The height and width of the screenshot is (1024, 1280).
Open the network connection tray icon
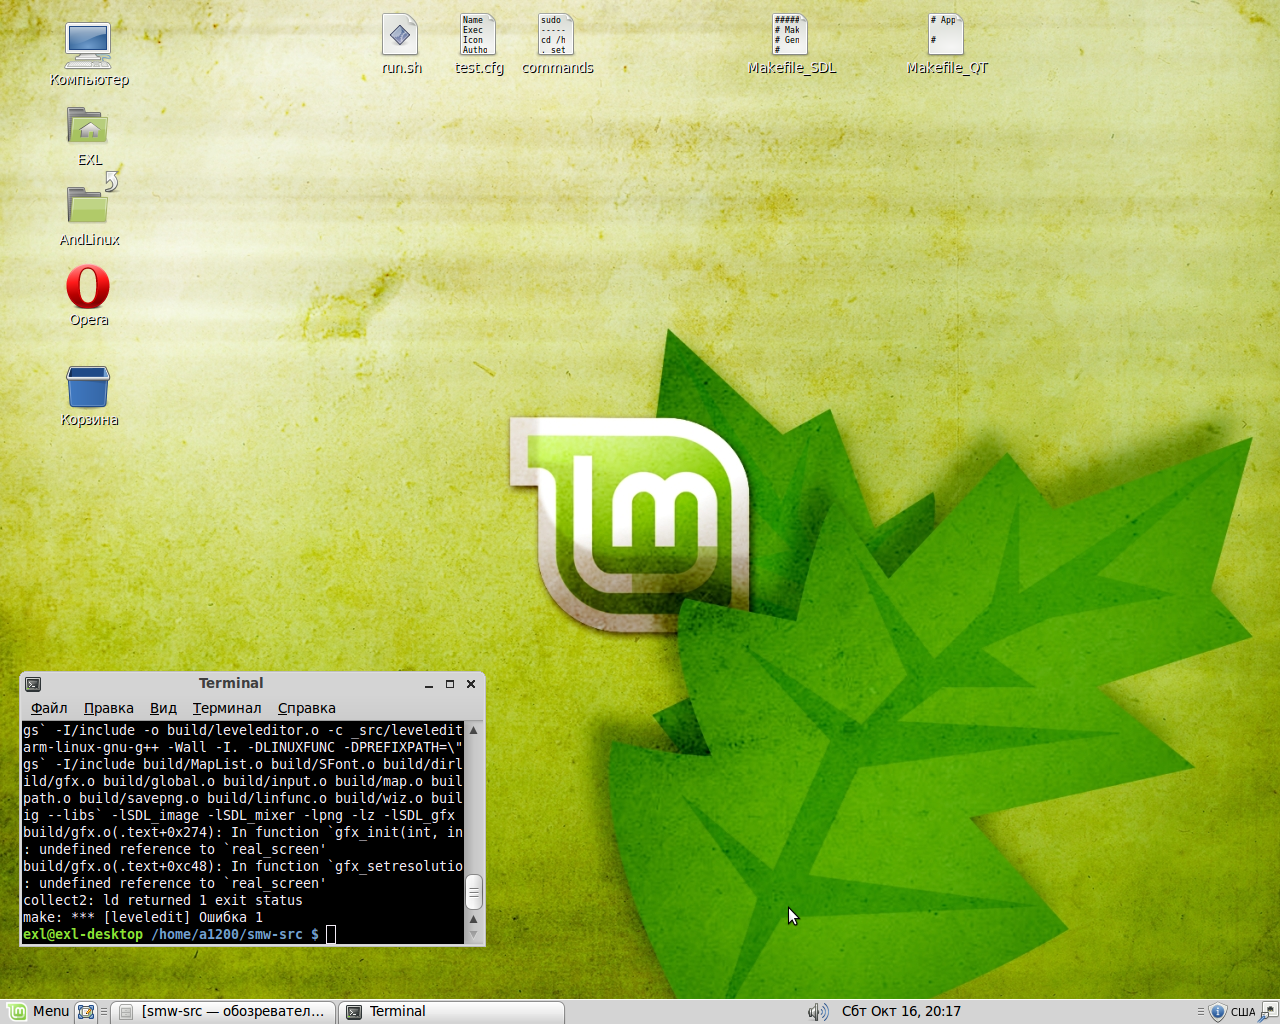click(x=1268, y=1012)
